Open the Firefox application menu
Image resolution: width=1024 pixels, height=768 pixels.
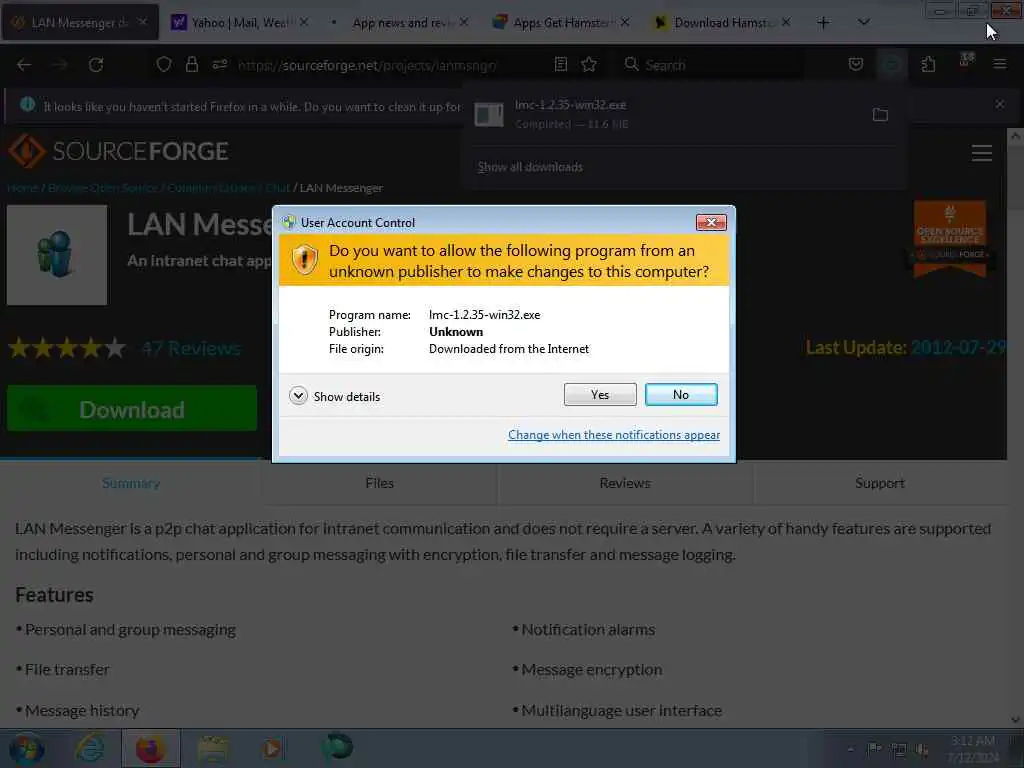pyautogui.click(x=1000, y=64)
